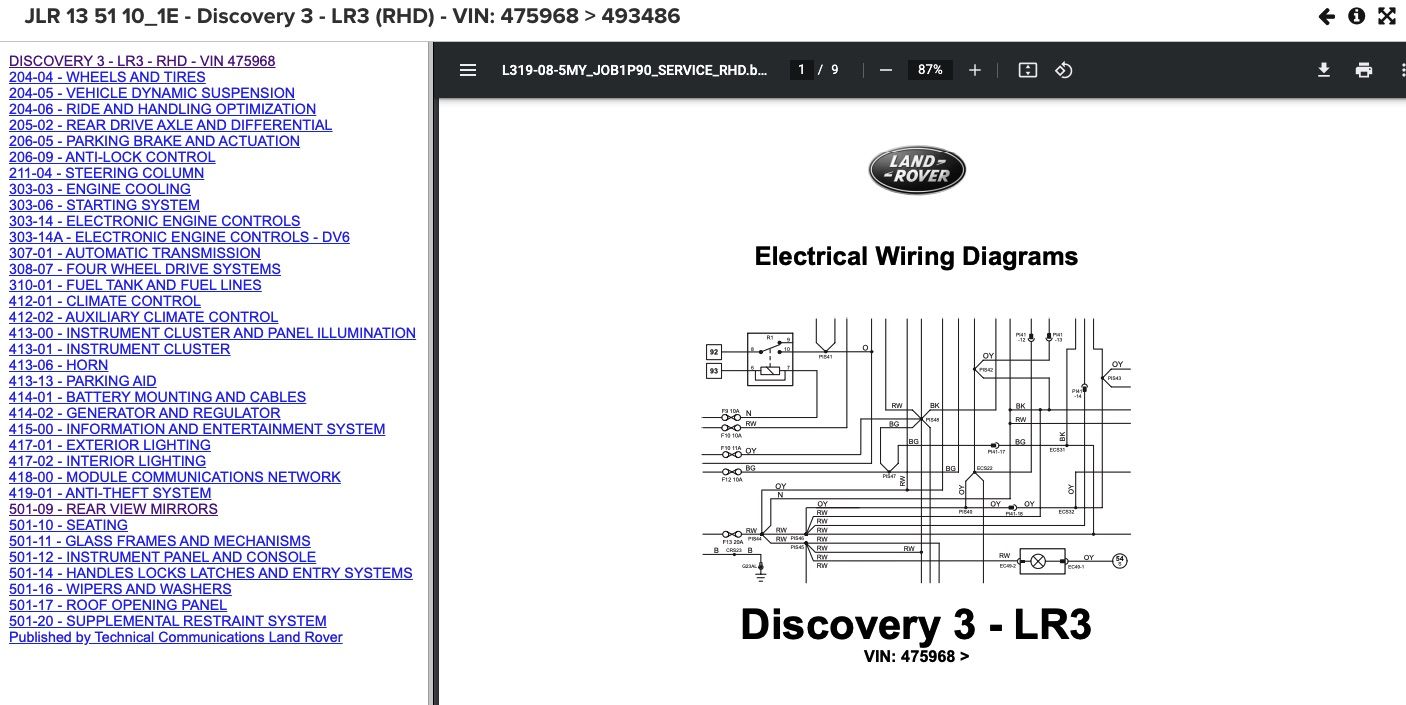Click the fit to page icon
The width and height of the screenshot is (1406, 705).
pos(1027,70)
